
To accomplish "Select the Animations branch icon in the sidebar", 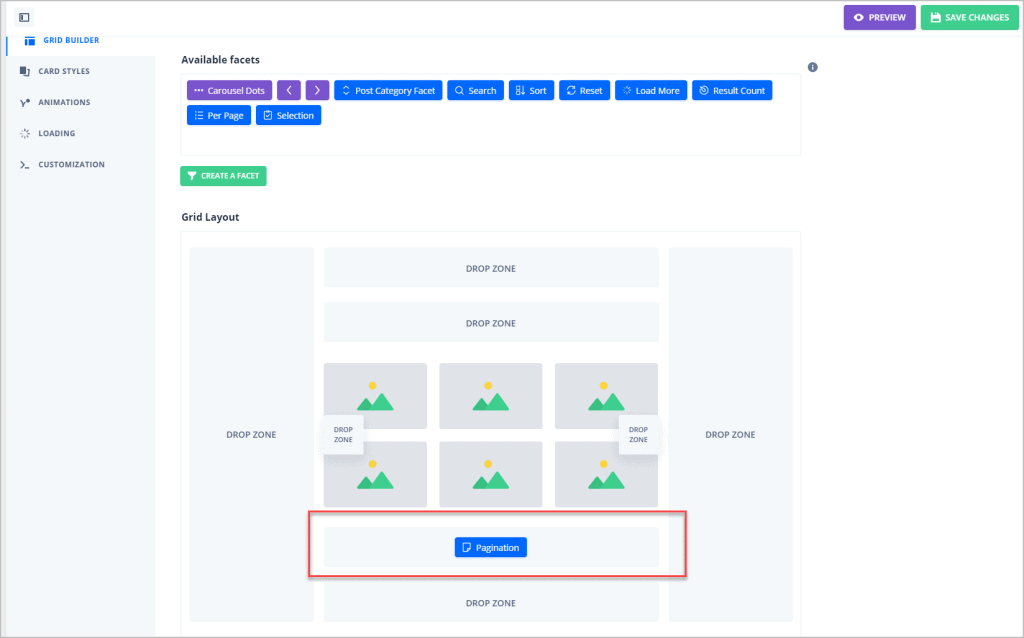I will [23, 102].
